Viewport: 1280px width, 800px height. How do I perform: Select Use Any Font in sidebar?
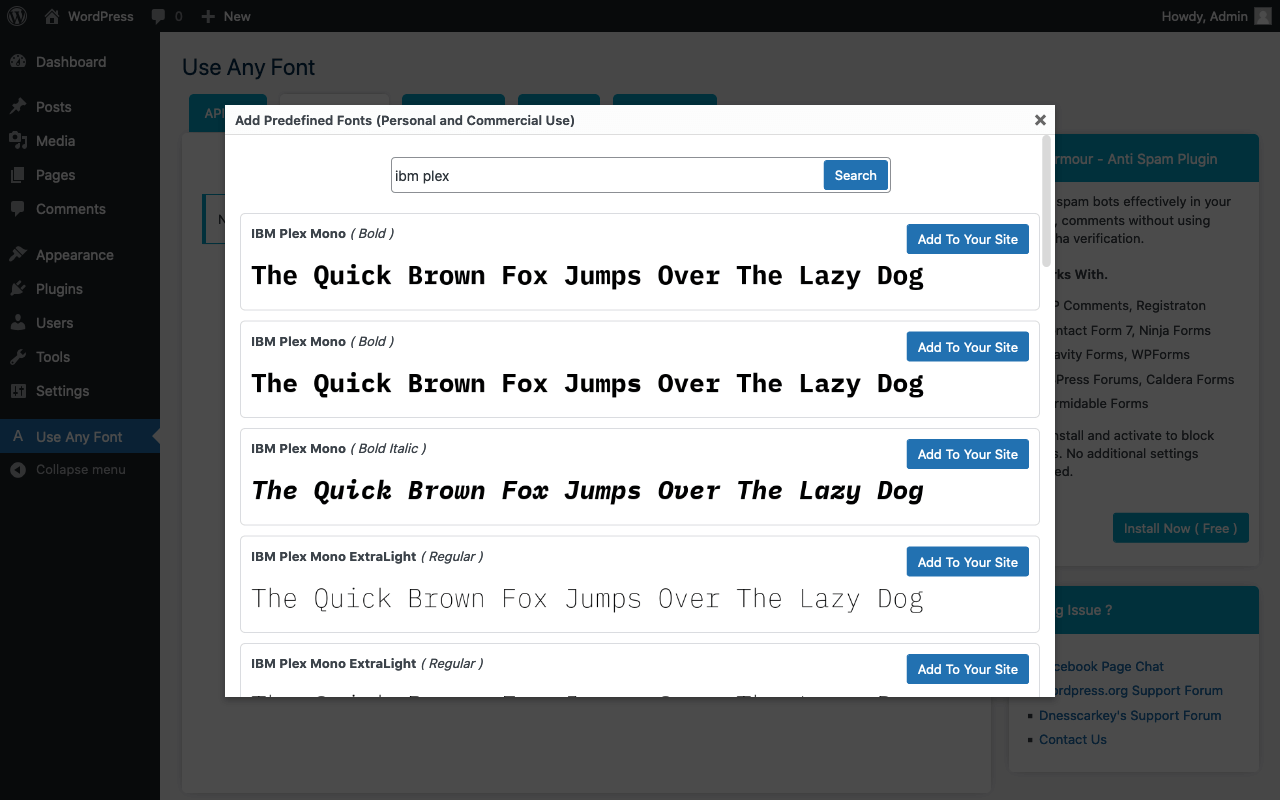[x=80, y=437]
